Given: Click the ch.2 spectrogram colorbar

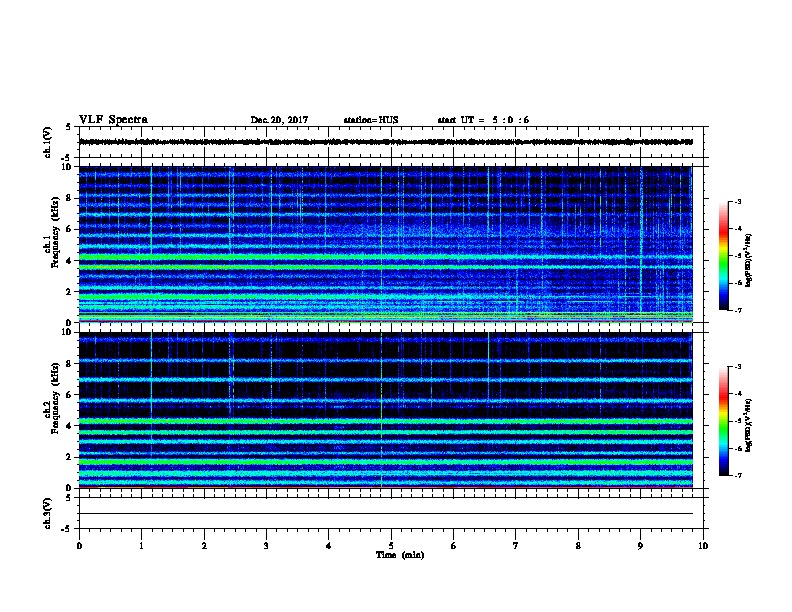Looking at the screenshot, I should click(723, 421).
